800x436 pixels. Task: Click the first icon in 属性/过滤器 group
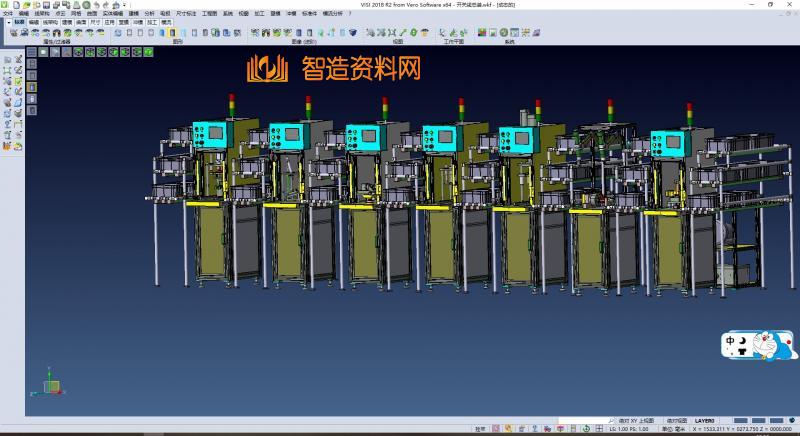pos(13,33)
